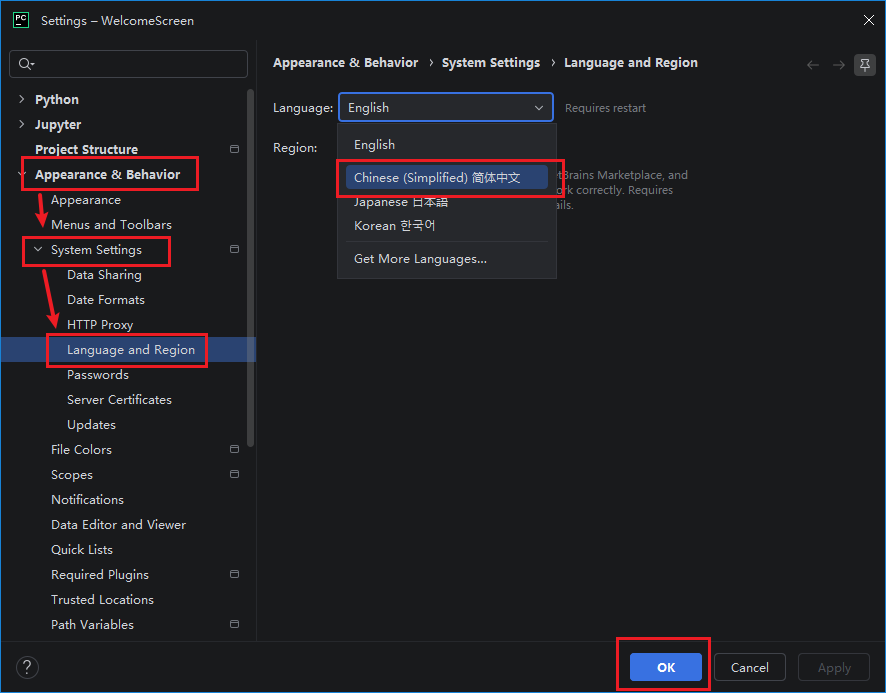
Task: Click the settings tree vertical scrollbar
Action: (250, 268)
